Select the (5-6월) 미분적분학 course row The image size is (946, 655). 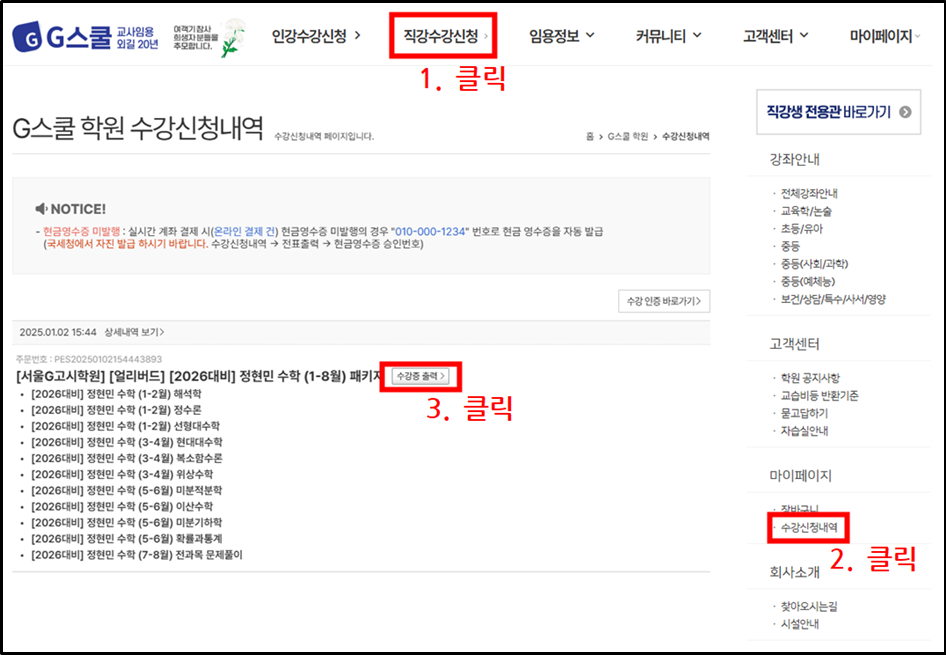tap(127, 490)
